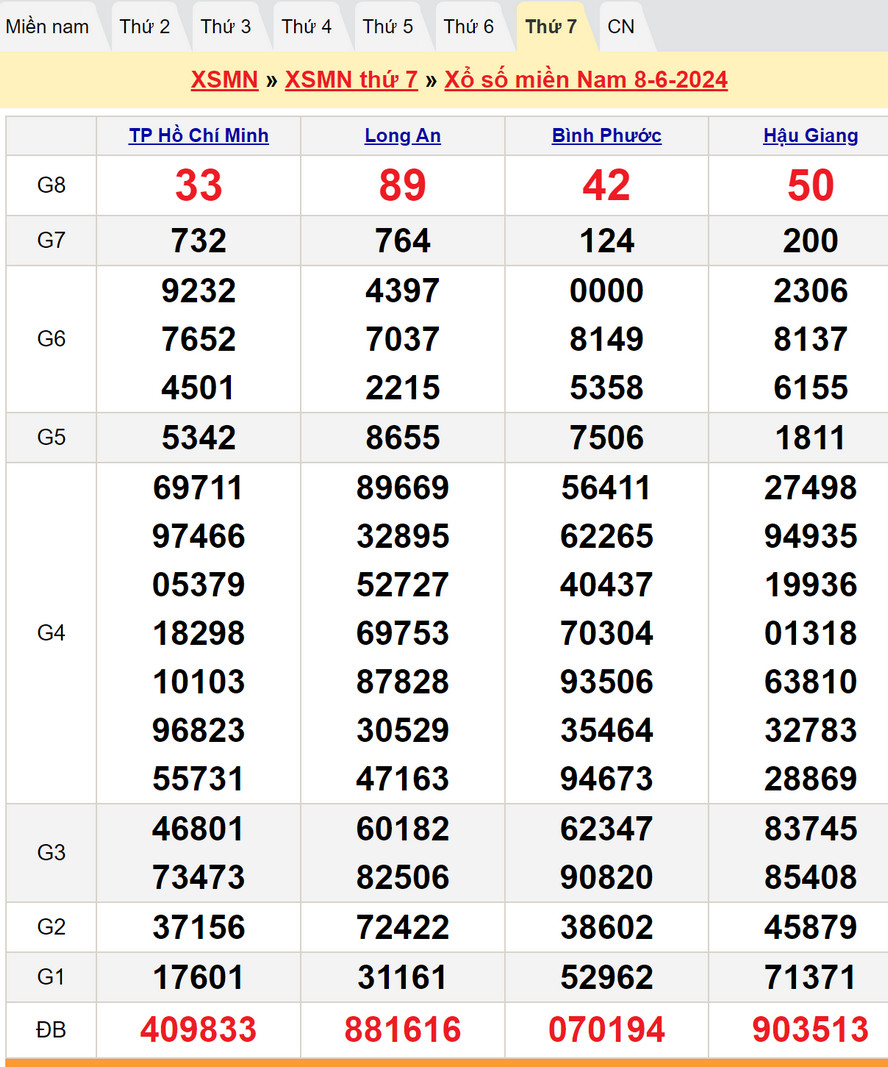
Task: Click the Long An column header link
Action: 403,136
